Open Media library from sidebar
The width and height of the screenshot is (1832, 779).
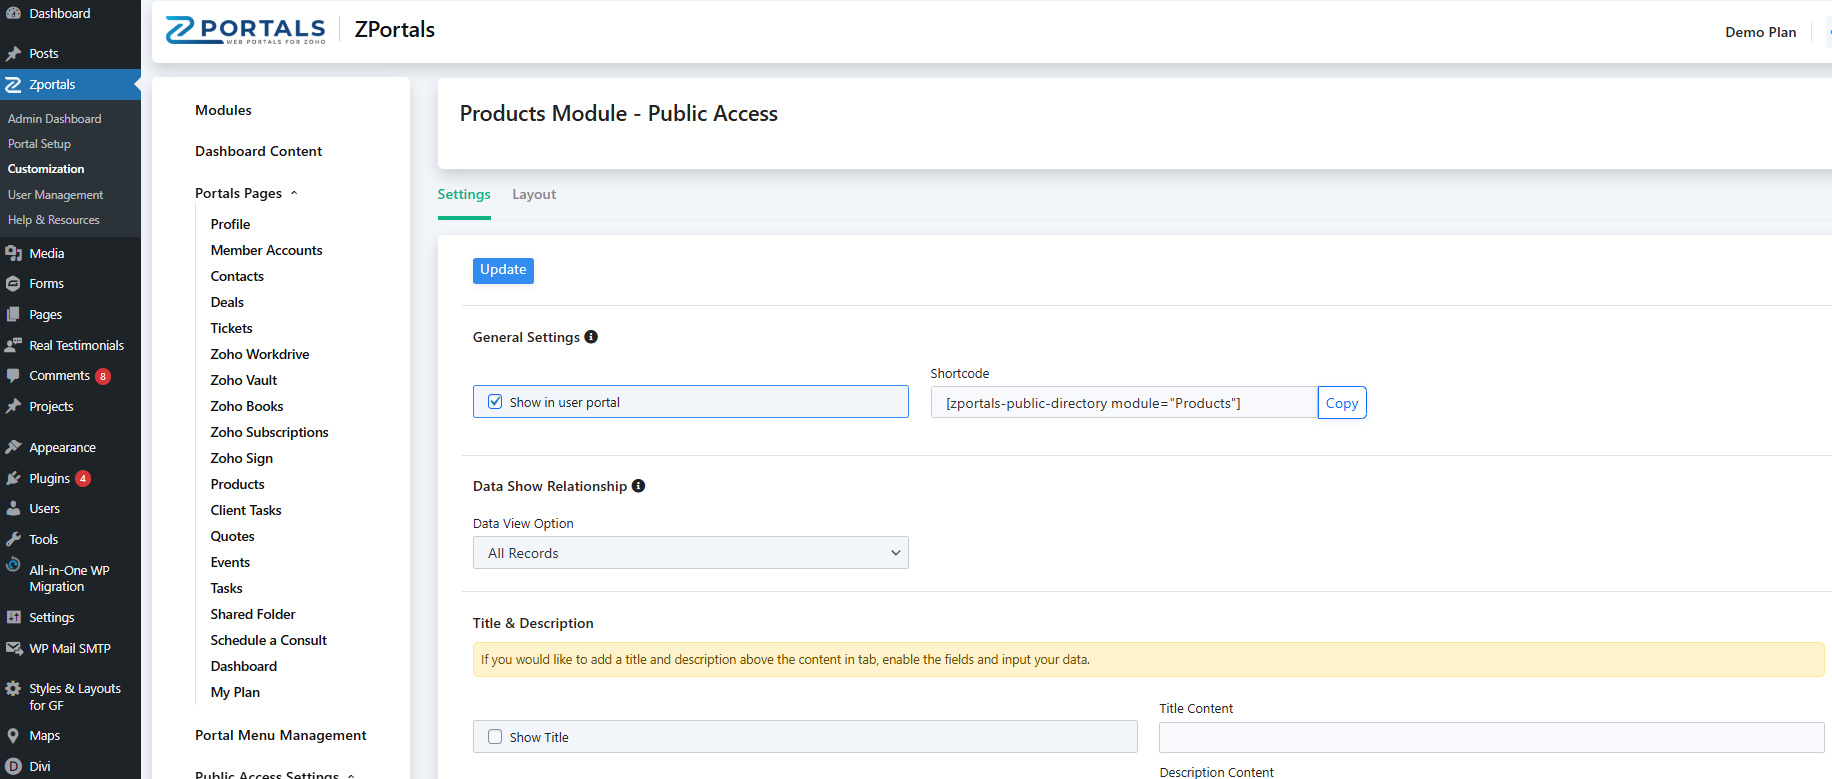click(46, 254)
